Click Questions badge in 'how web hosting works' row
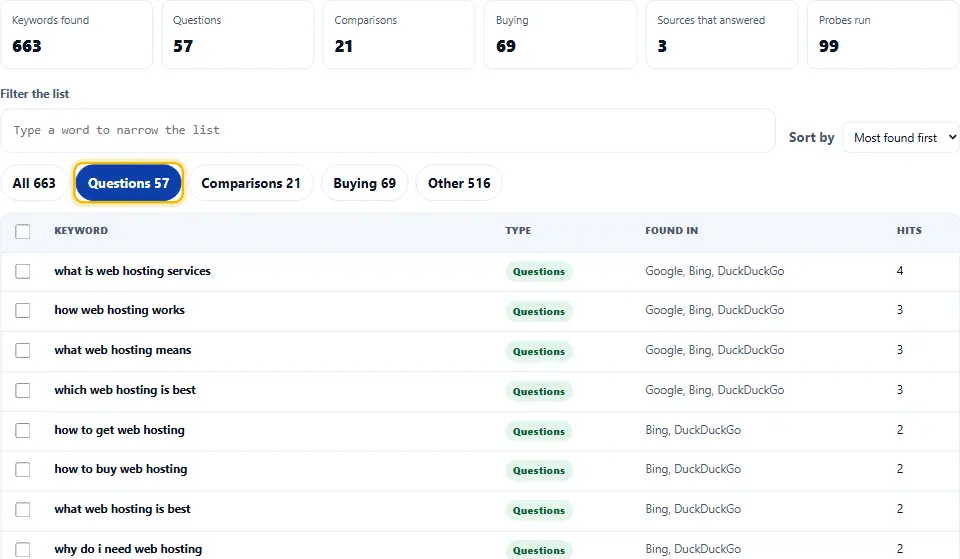The image size is (960, 559). click(539, 312)
